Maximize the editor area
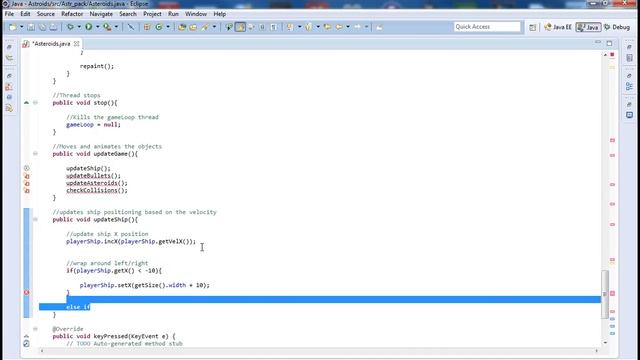Viewport: 640px width, 360px height. coord(609,43)
